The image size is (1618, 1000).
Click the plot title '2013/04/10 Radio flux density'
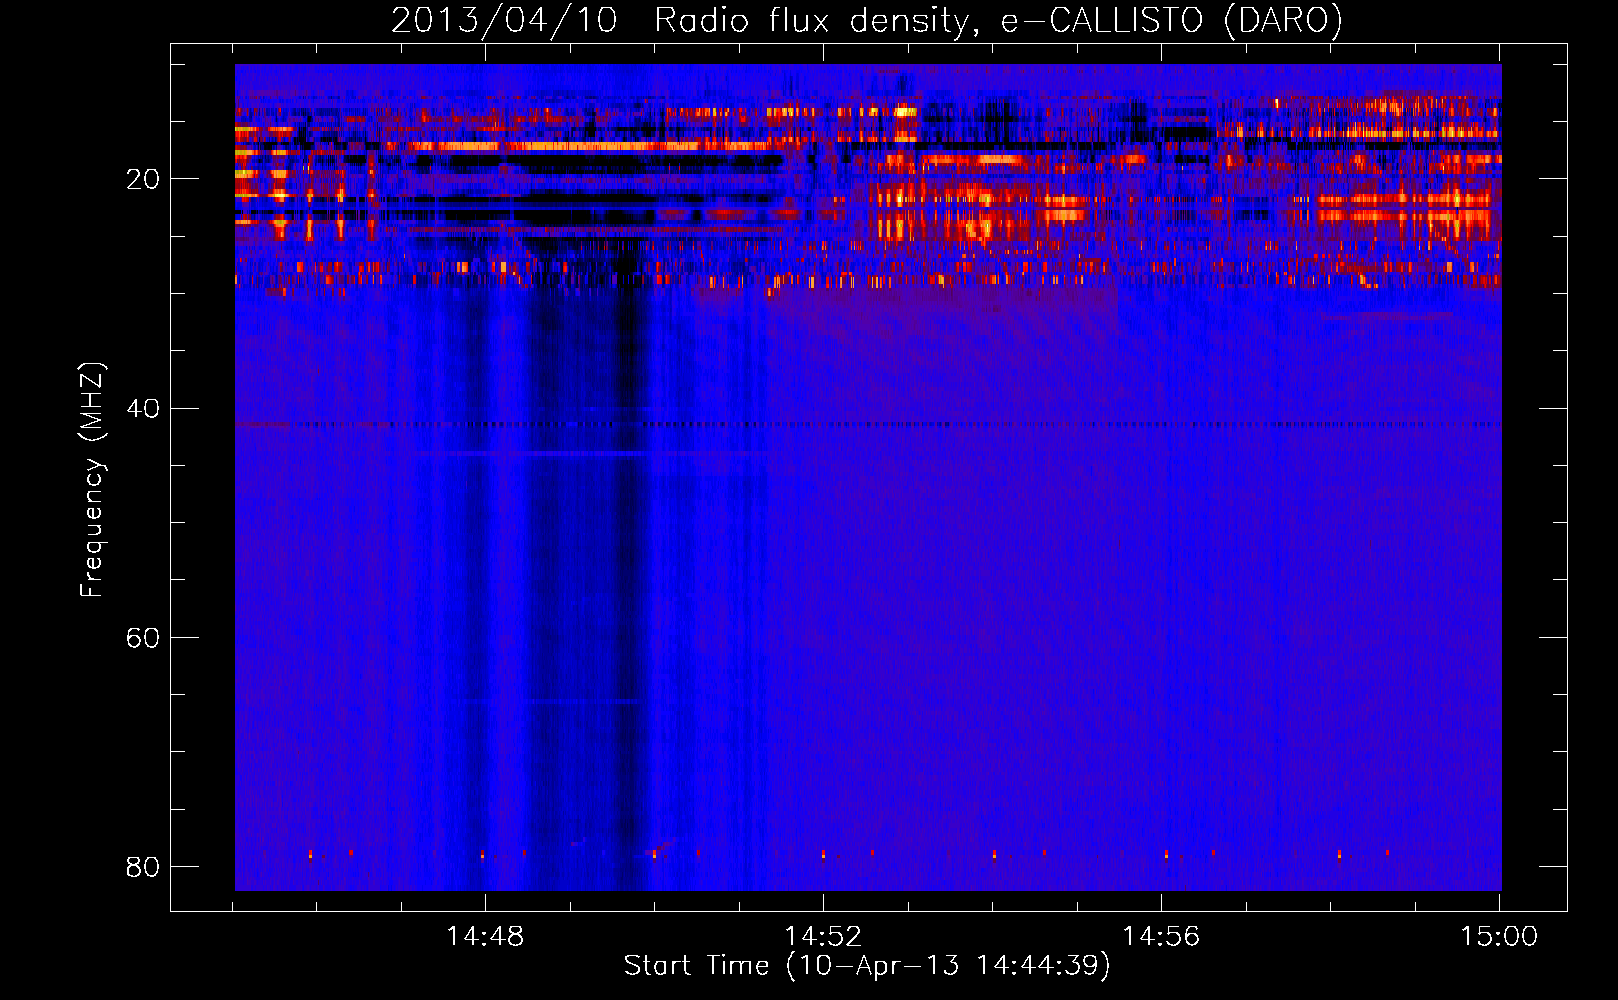click(x=867, y=20)
